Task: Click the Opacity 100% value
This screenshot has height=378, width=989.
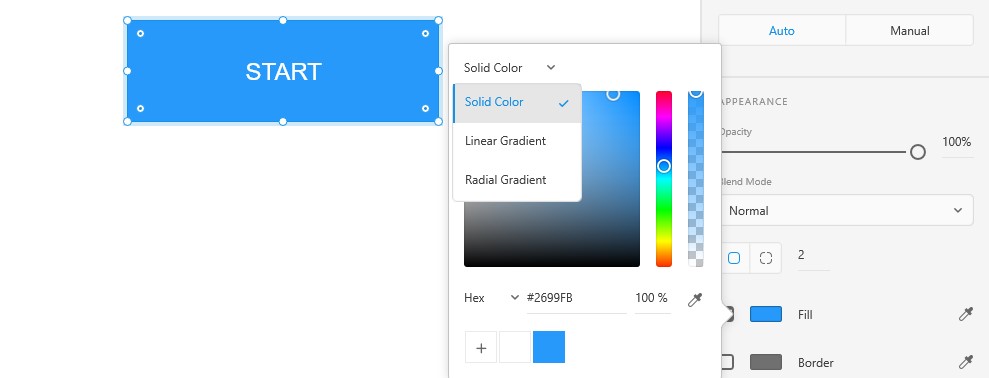Action: [x=957, y=143]
